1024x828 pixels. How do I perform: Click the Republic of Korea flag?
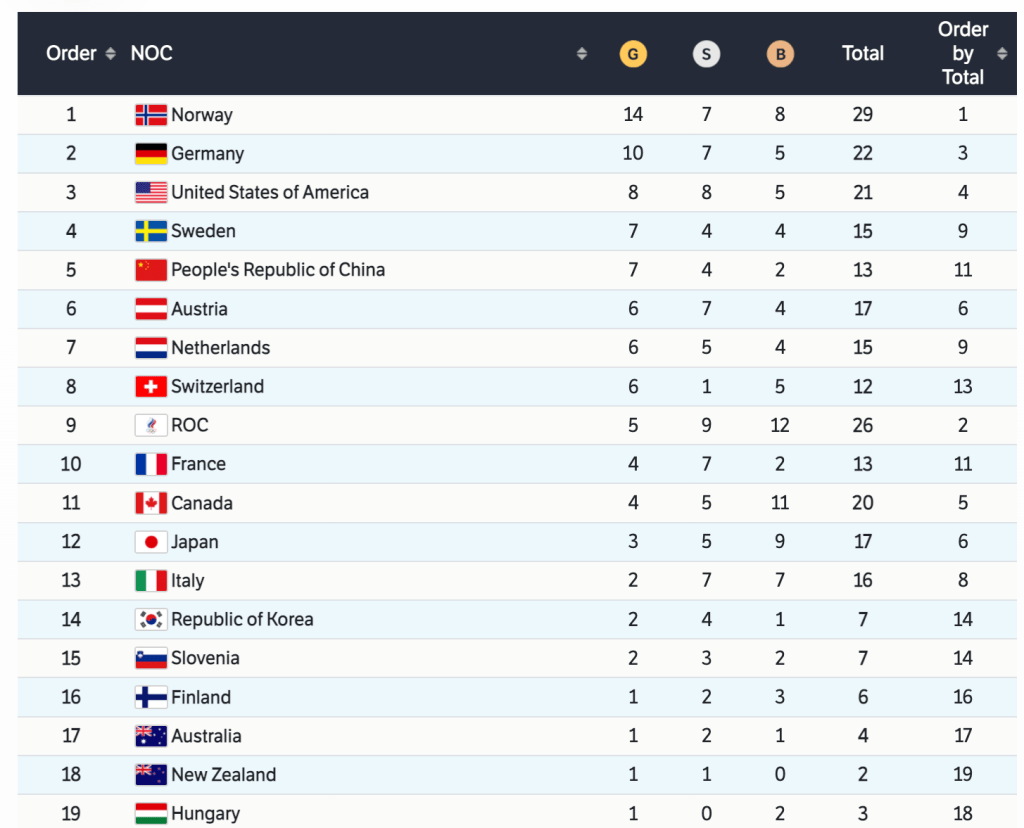(x=151, y=620)
